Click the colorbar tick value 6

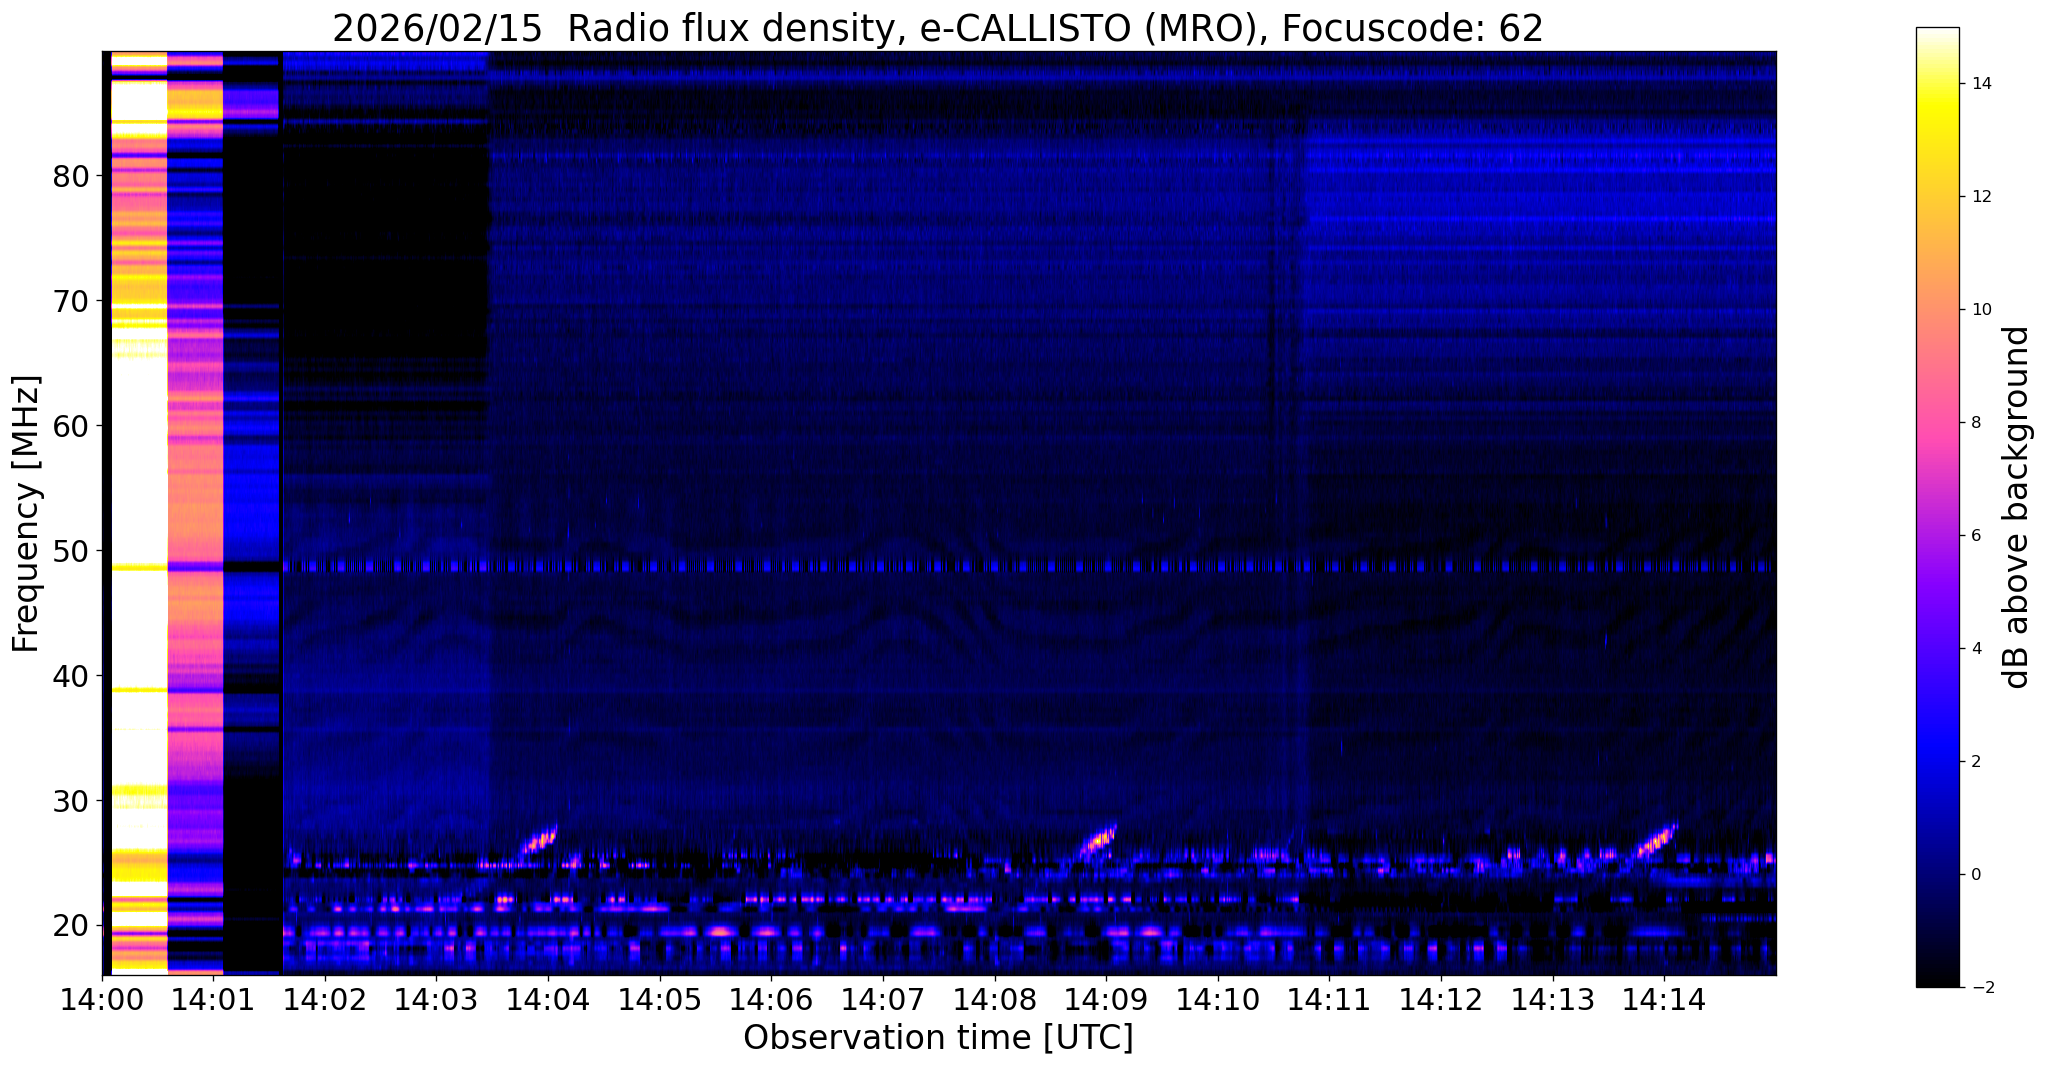click(1975, 536)
